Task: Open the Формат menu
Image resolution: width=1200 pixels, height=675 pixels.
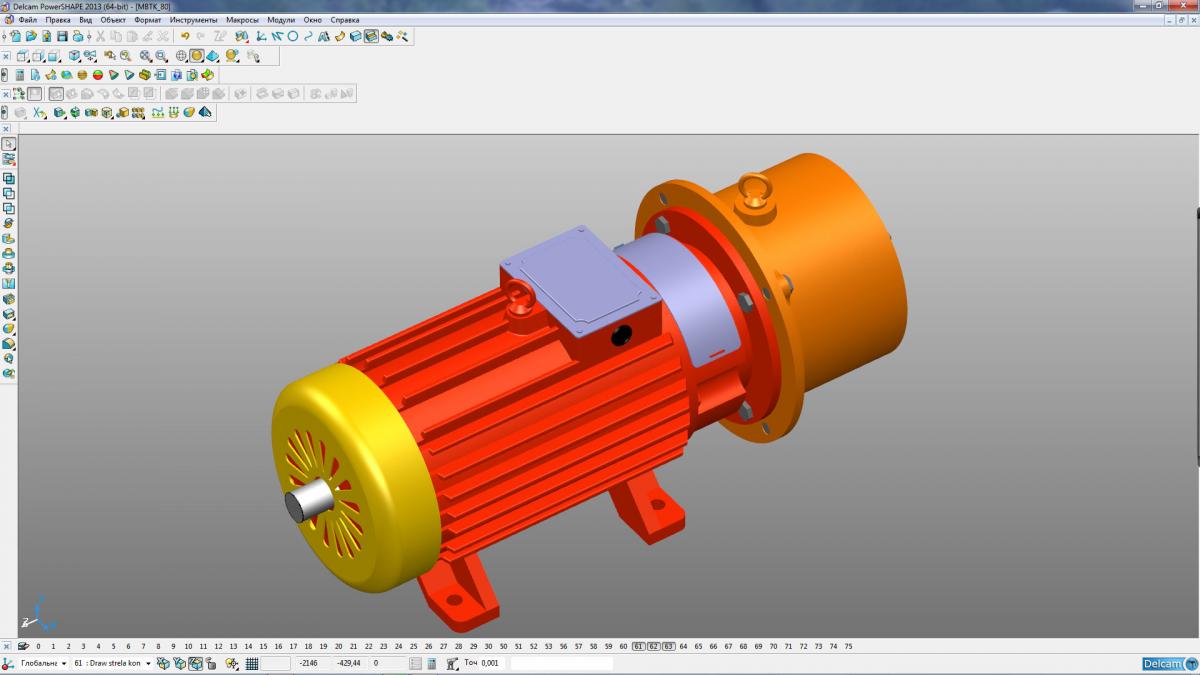Action: [148, 20]
